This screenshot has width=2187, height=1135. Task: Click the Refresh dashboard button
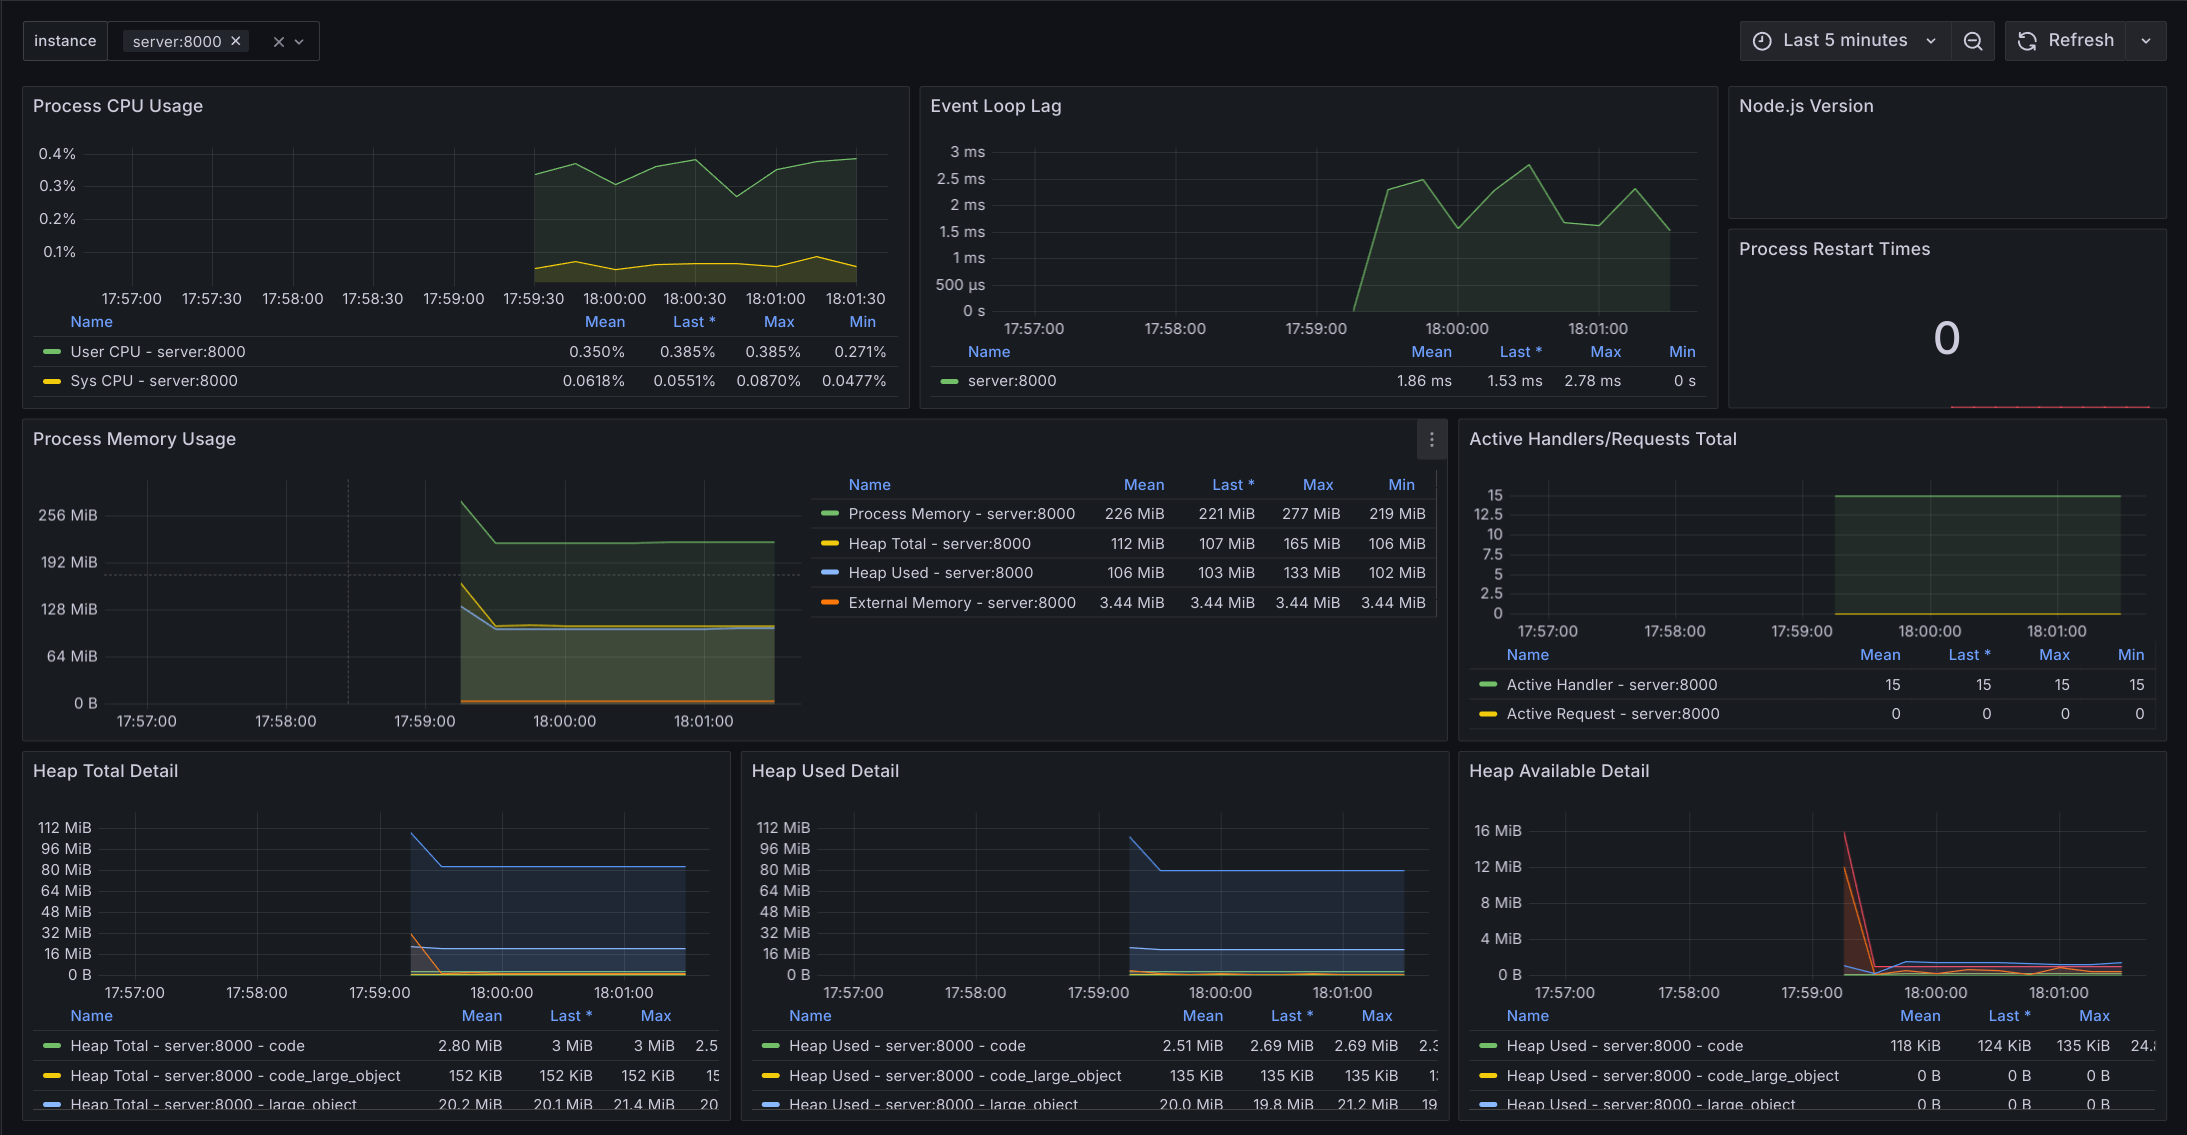(2065, 41)
